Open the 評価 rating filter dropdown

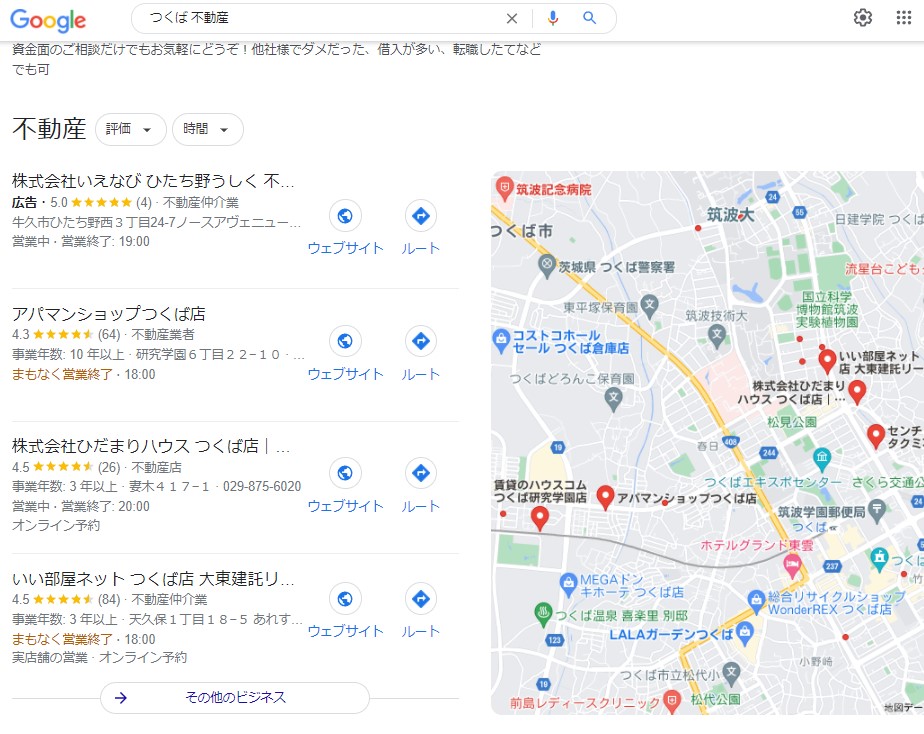point(131,129)
